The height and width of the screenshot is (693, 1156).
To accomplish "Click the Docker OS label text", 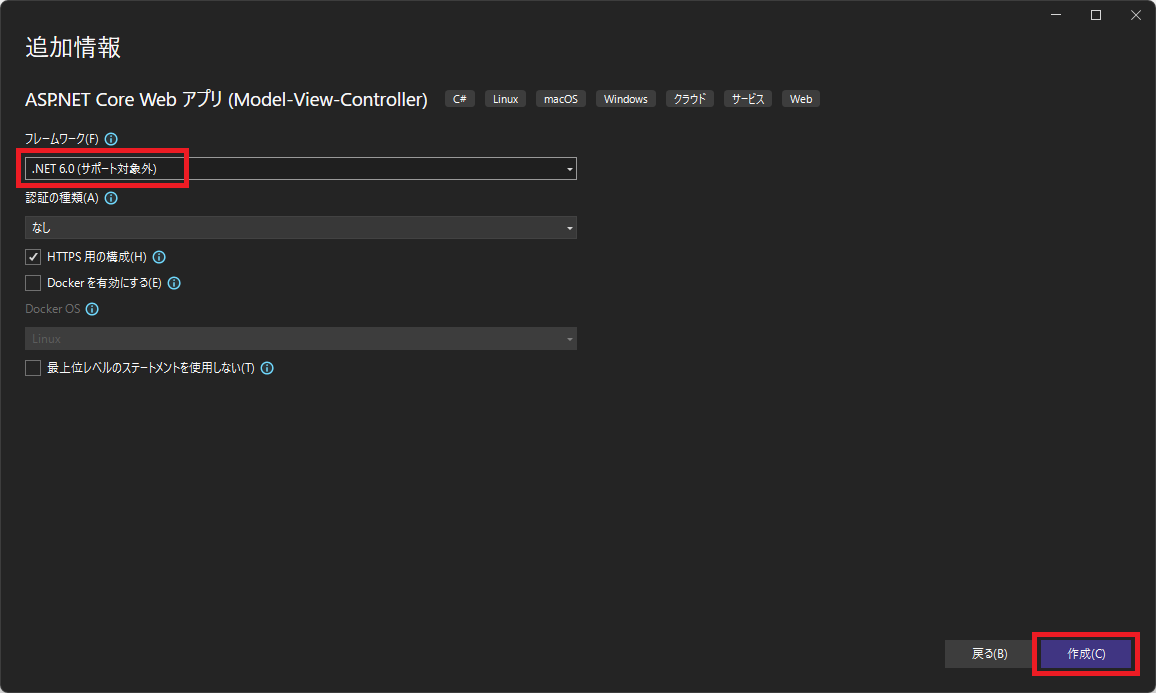I will 52,309.
